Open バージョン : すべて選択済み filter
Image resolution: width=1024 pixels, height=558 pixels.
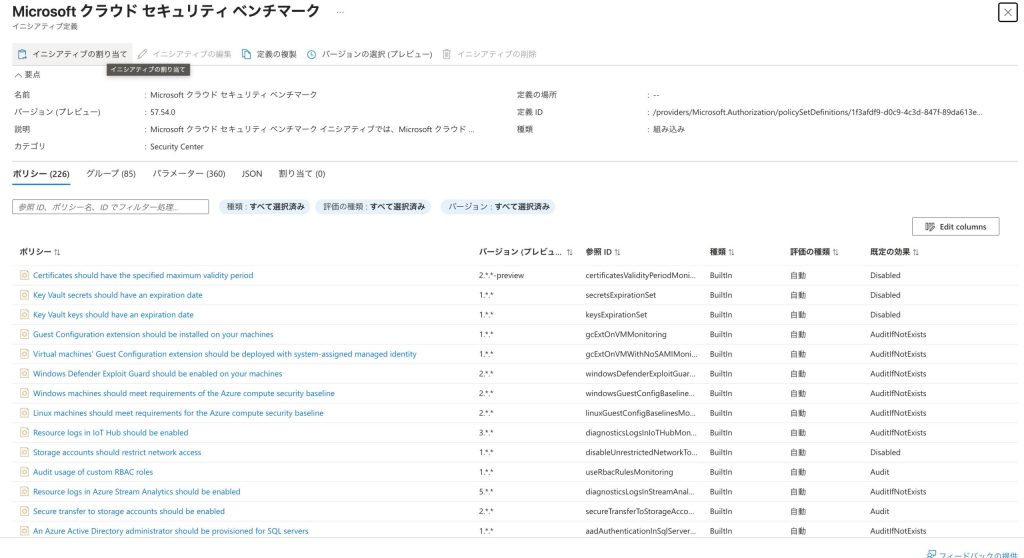click(x=498, y=207)
